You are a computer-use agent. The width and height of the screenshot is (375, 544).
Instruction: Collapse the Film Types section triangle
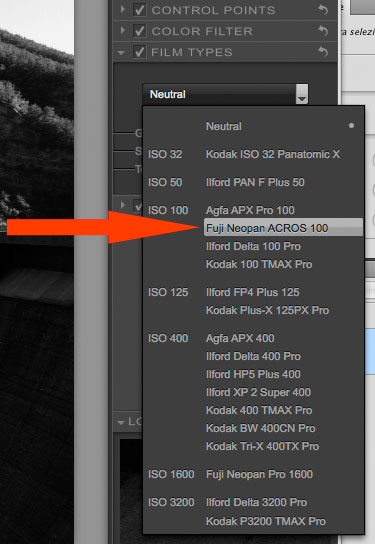click(121, 53)
